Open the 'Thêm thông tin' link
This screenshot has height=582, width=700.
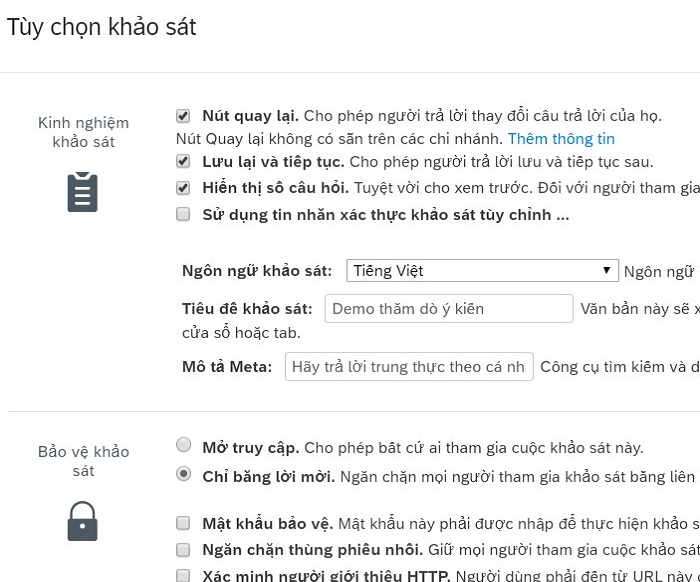pos(561,139)
